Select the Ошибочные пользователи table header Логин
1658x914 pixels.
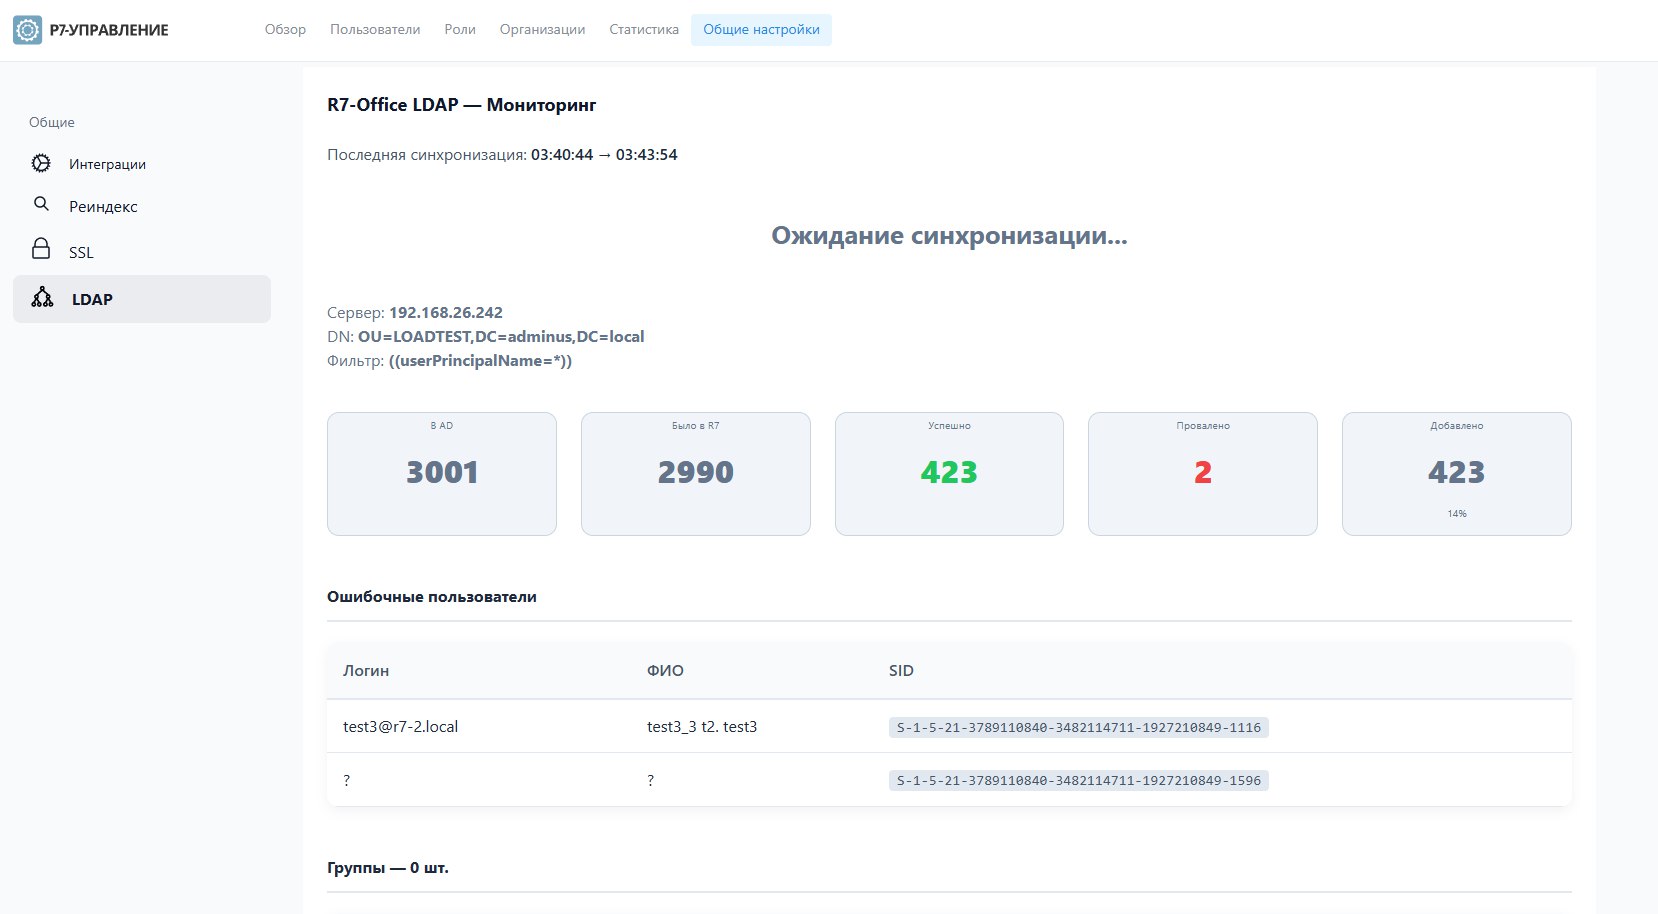click(x=366, y=670)
